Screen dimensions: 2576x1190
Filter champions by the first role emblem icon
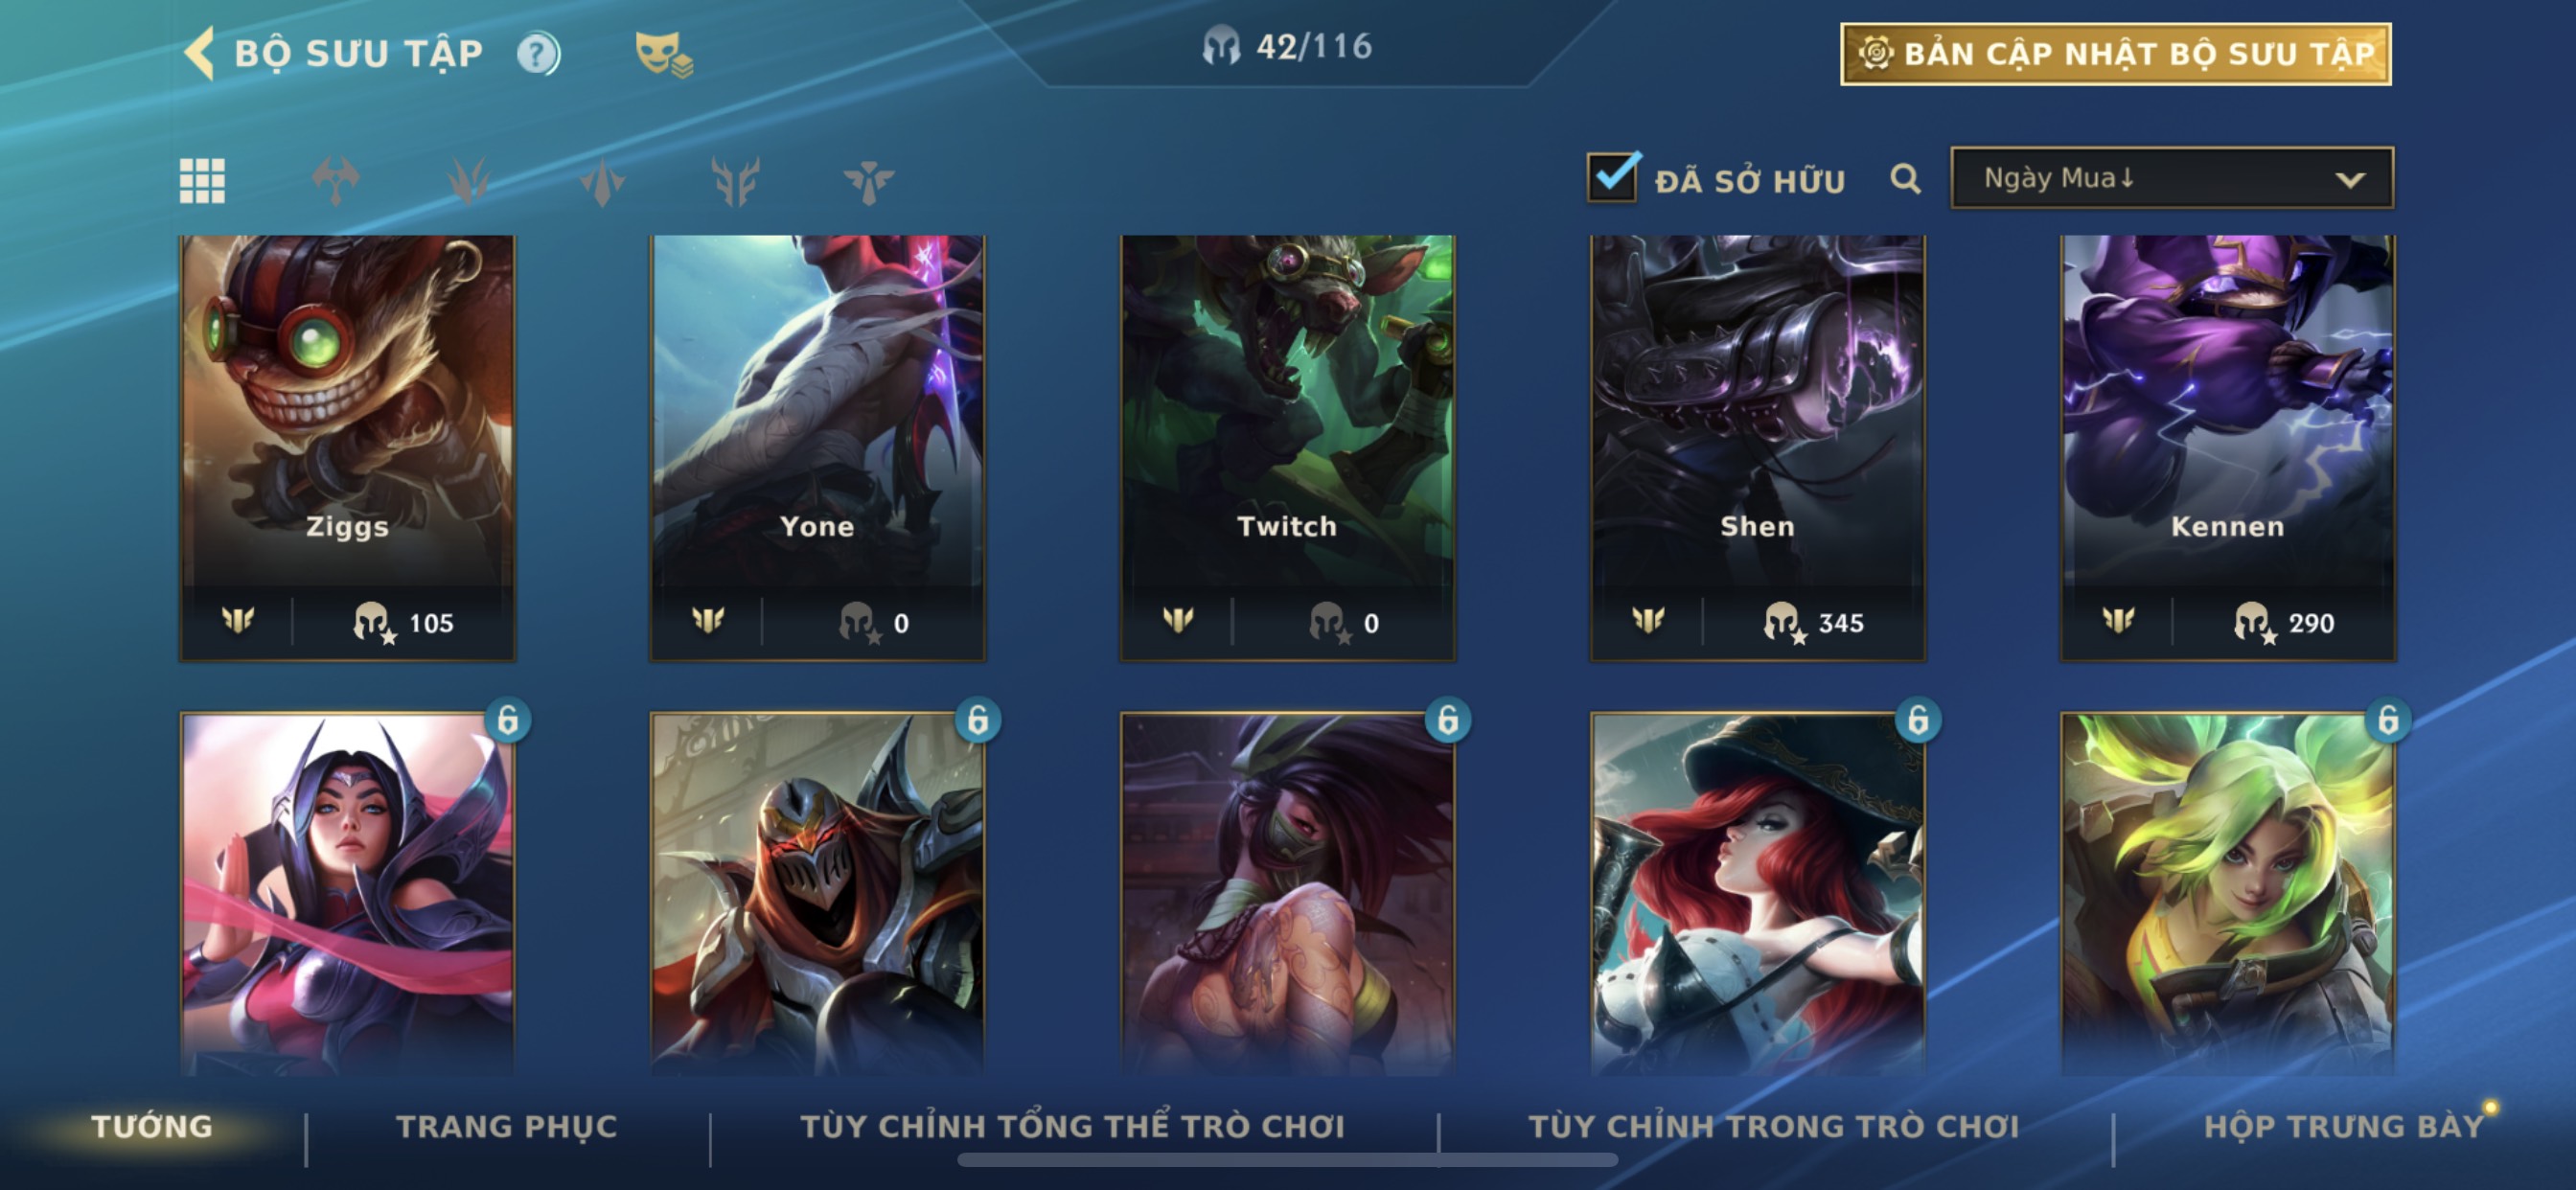[335, 181]
